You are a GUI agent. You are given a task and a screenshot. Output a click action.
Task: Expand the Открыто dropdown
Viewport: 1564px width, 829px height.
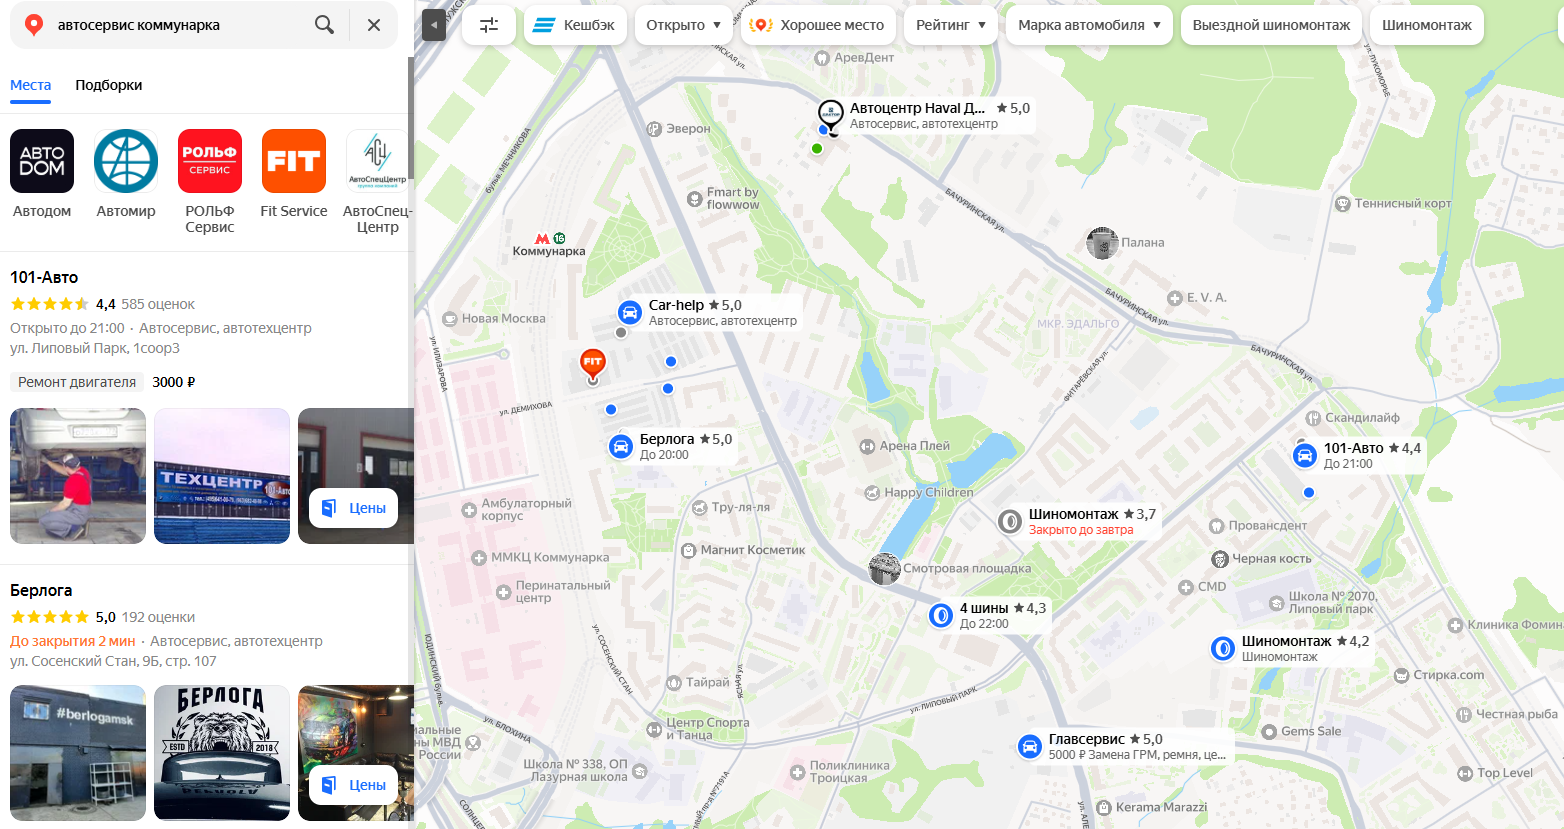click(x=684, y=25)
